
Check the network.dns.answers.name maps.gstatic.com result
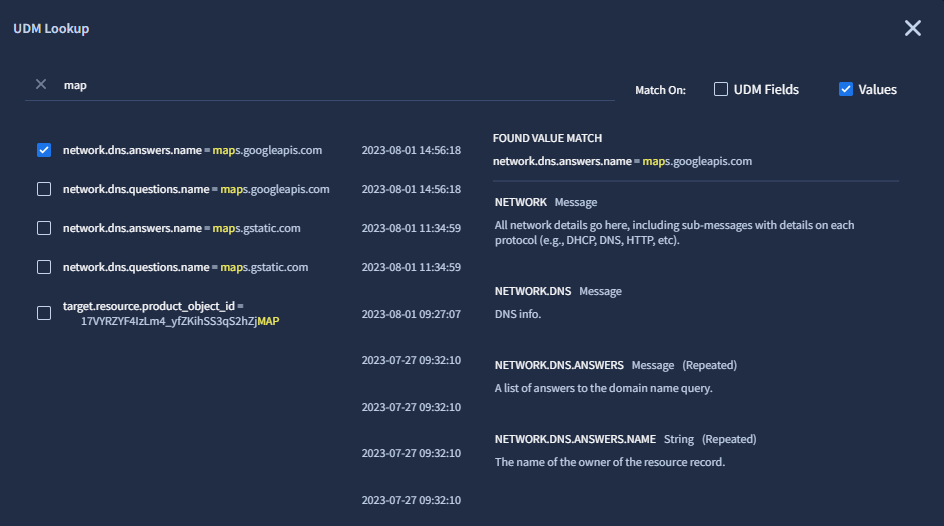(44, 228)
